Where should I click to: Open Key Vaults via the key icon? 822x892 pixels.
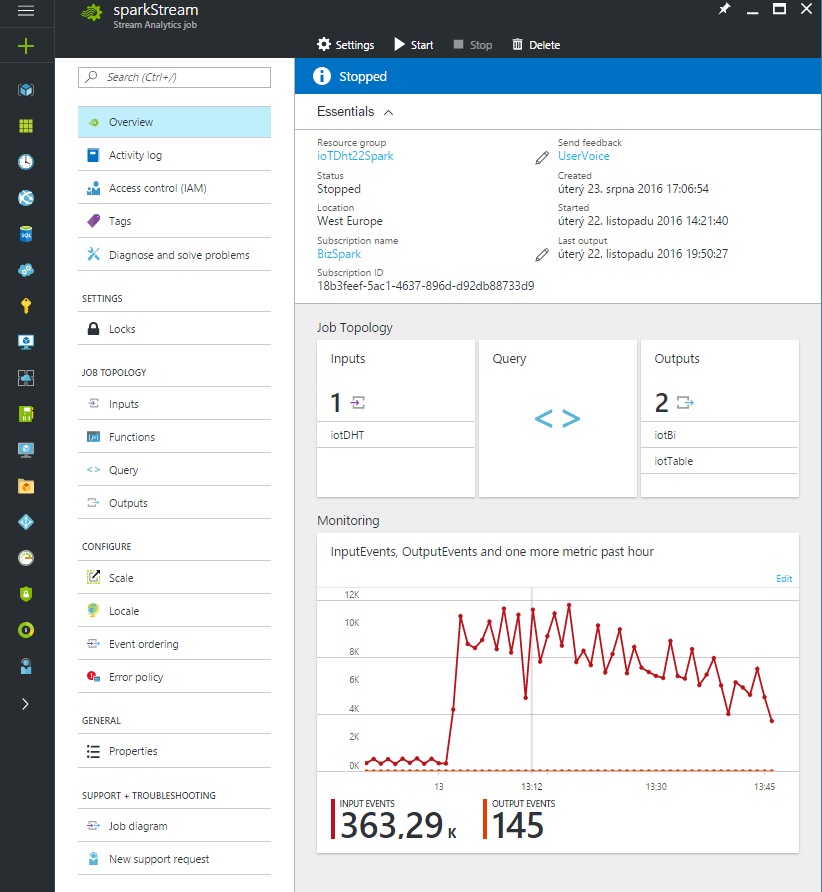click(27, 305)
